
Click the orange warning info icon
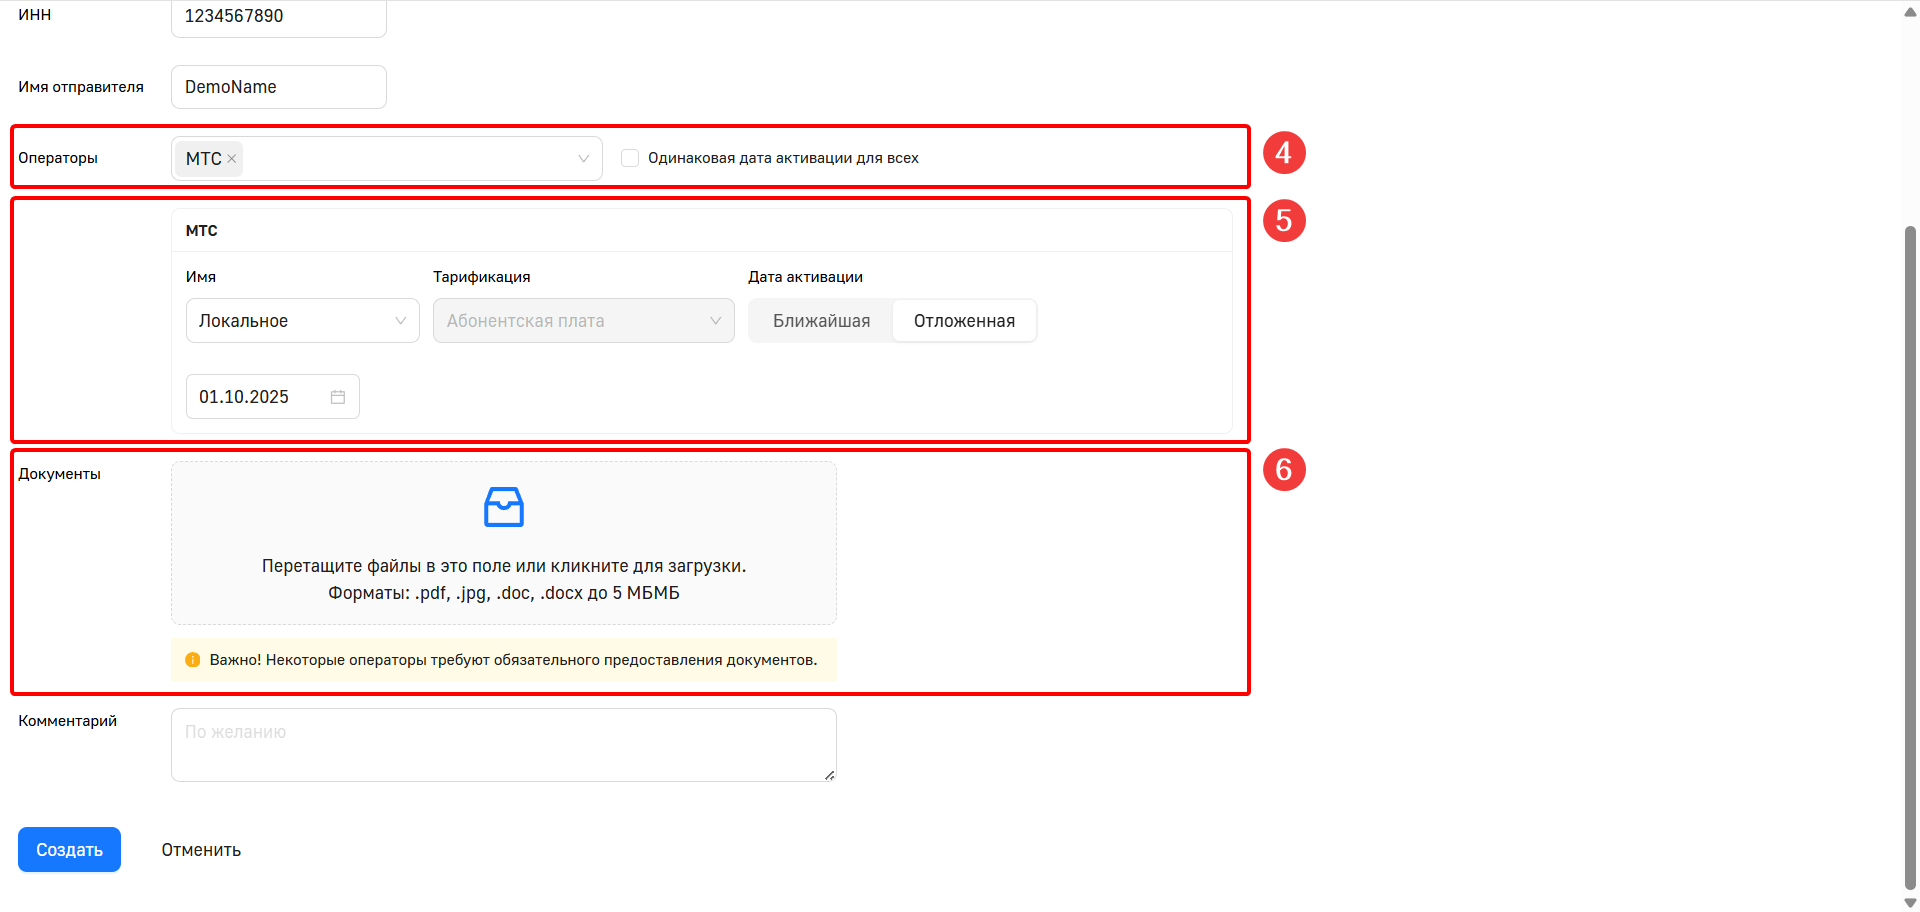tap(193, 660)
